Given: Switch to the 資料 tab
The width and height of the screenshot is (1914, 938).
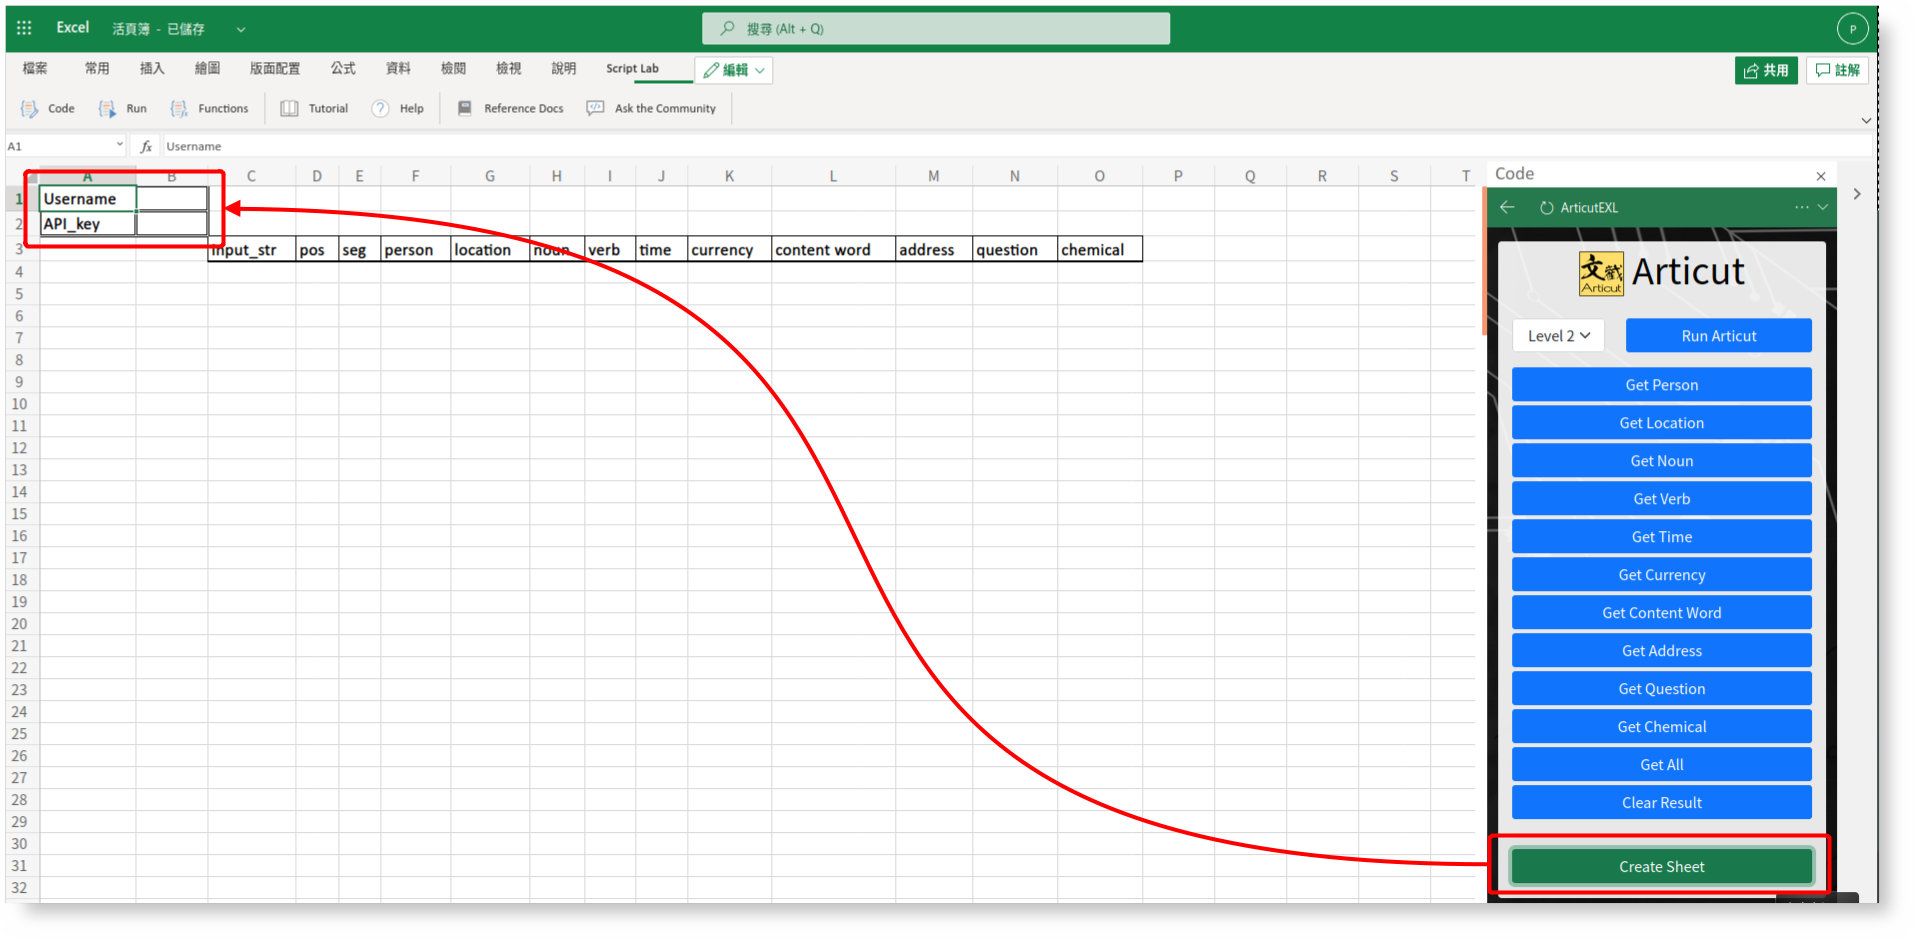Looking at the screenshot, I should click(398, 68).
